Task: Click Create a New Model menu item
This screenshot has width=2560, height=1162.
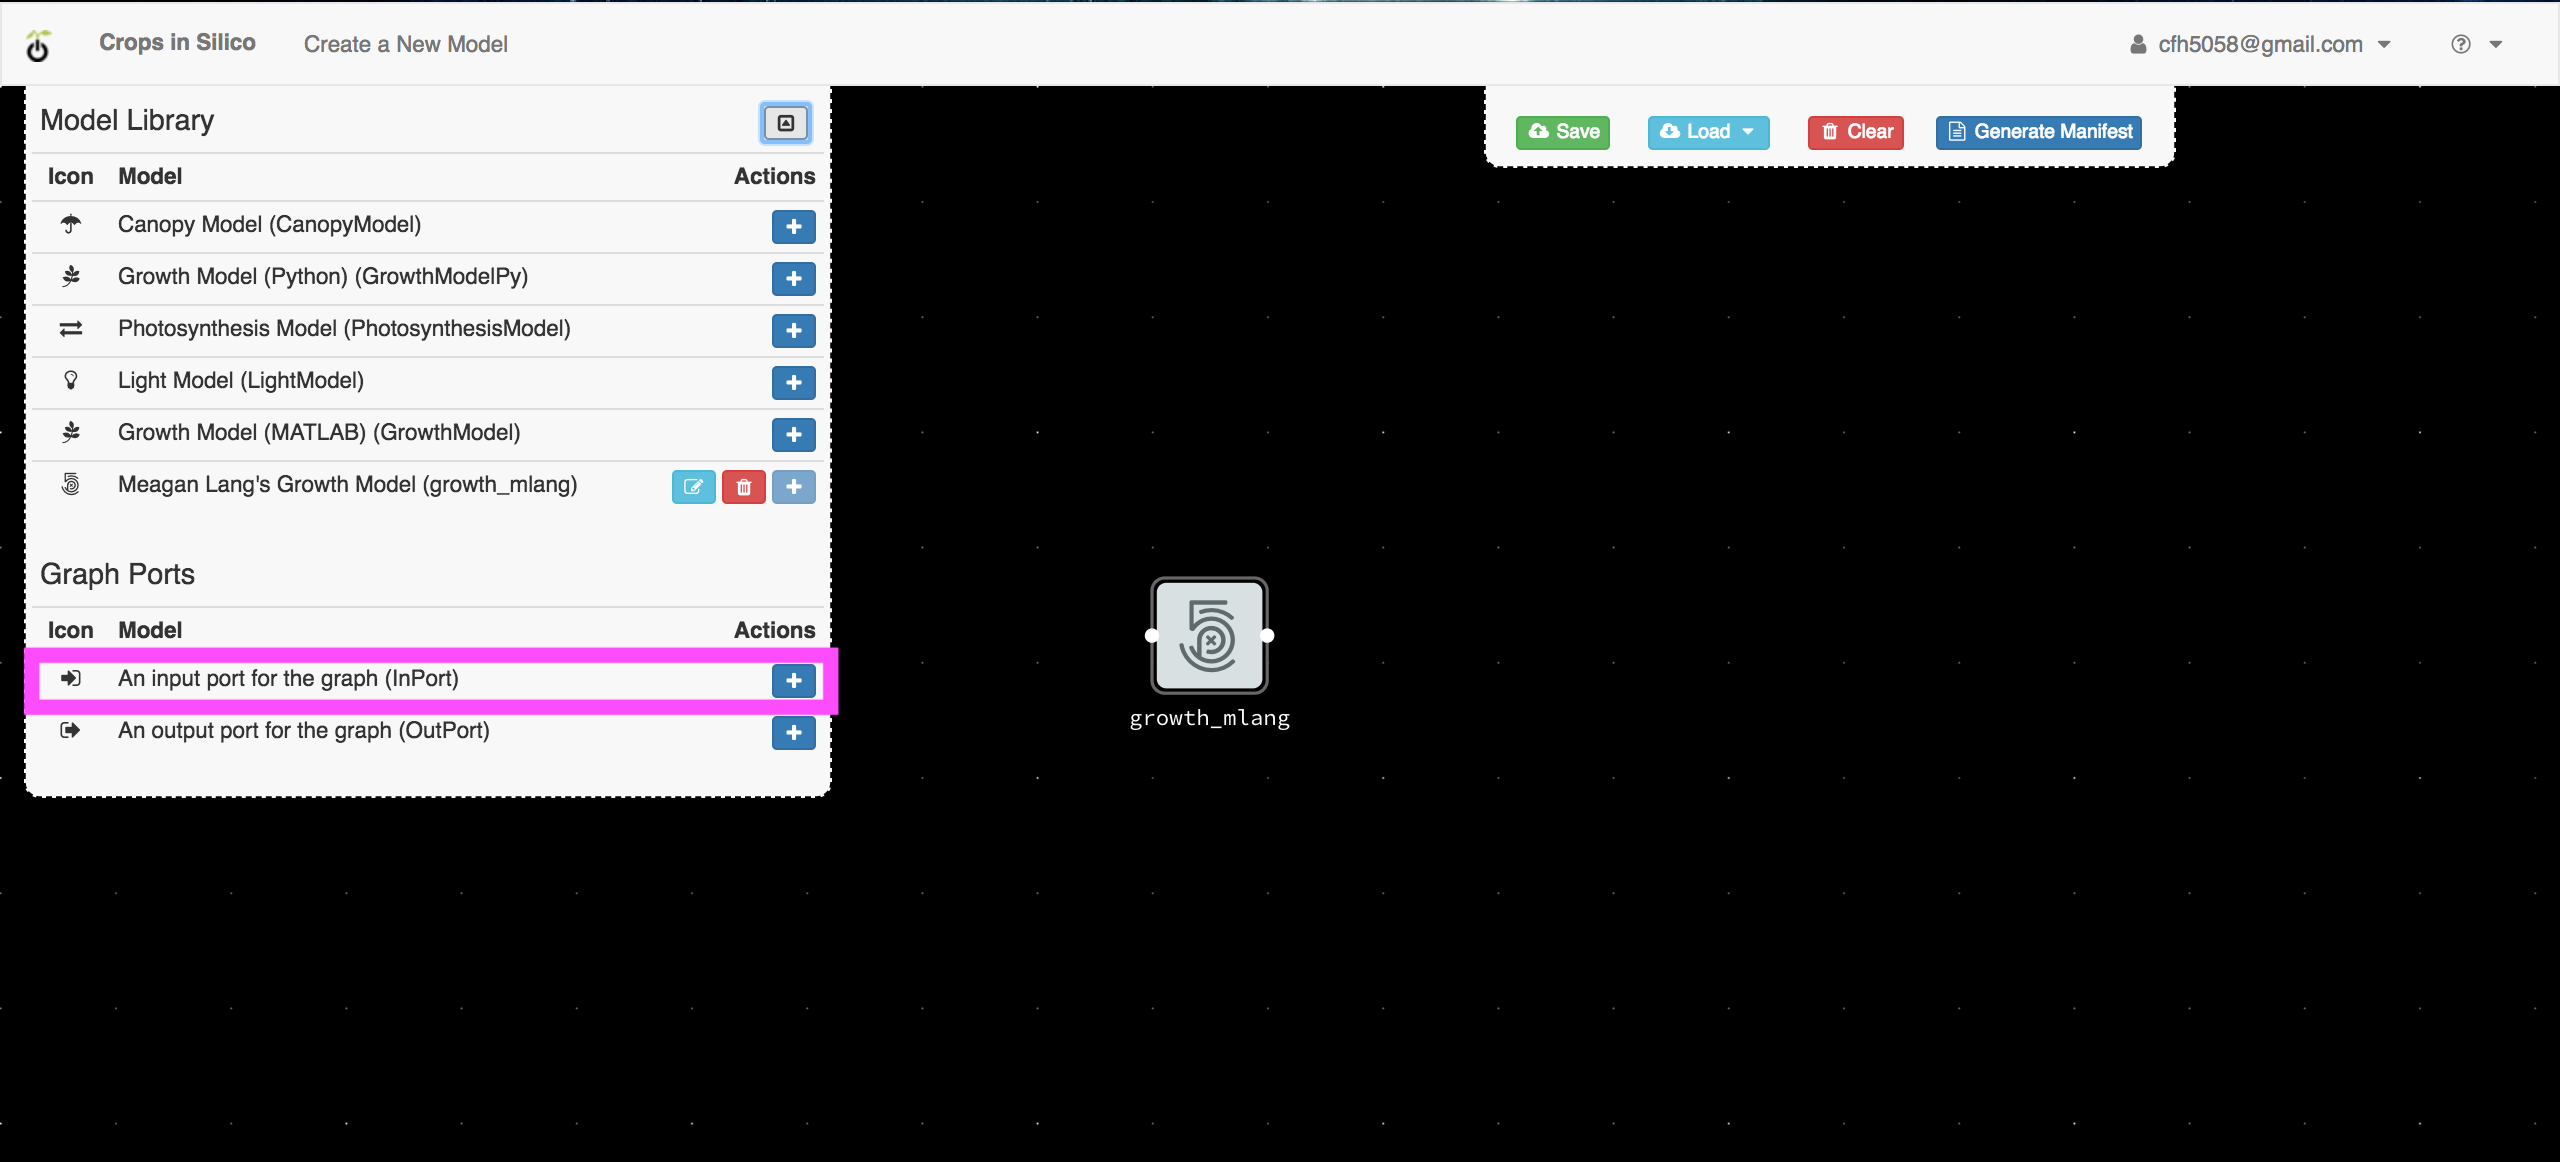Action: pos(405,44)
